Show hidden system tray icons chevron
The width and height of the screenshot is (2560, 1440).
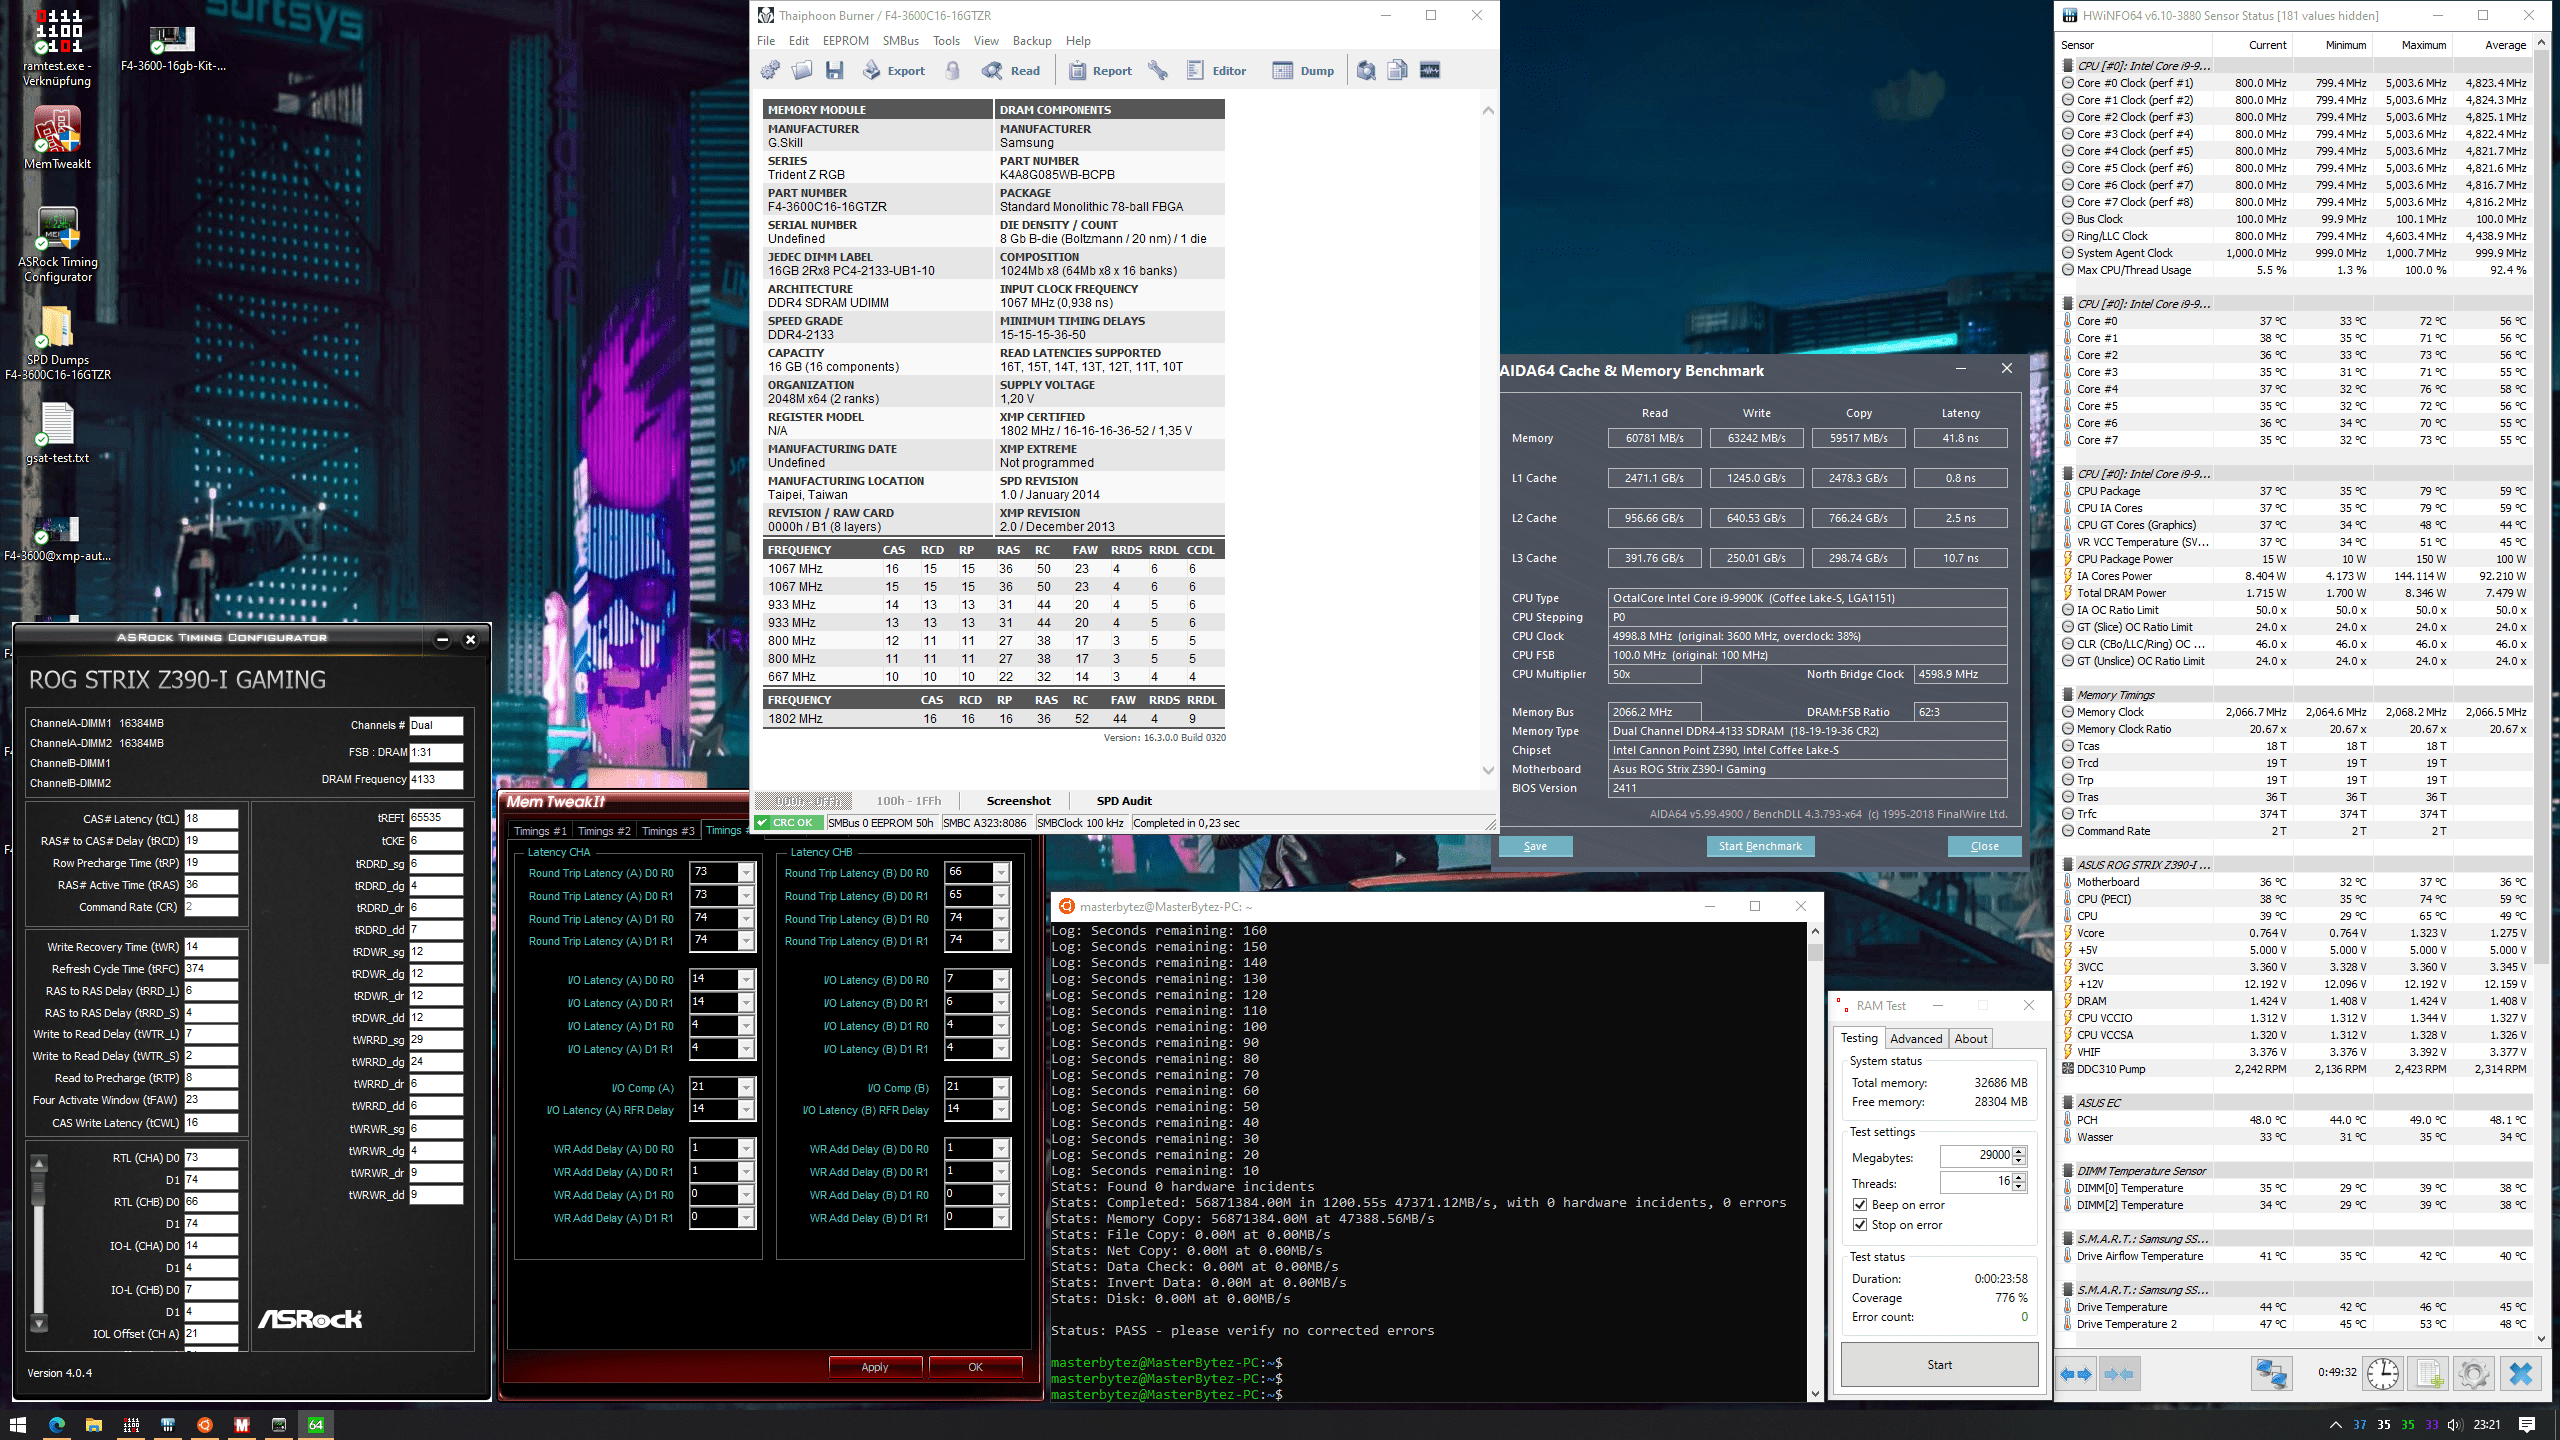(x=2335, y=1425)
